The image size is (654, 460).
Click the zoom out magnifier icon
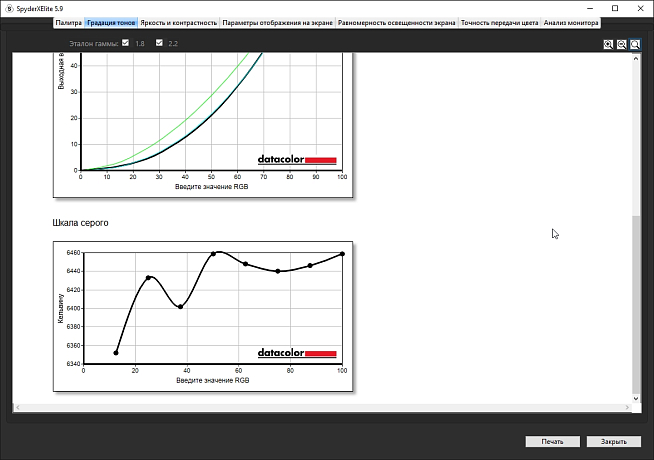pyautogui.click(x=621, y=45)
